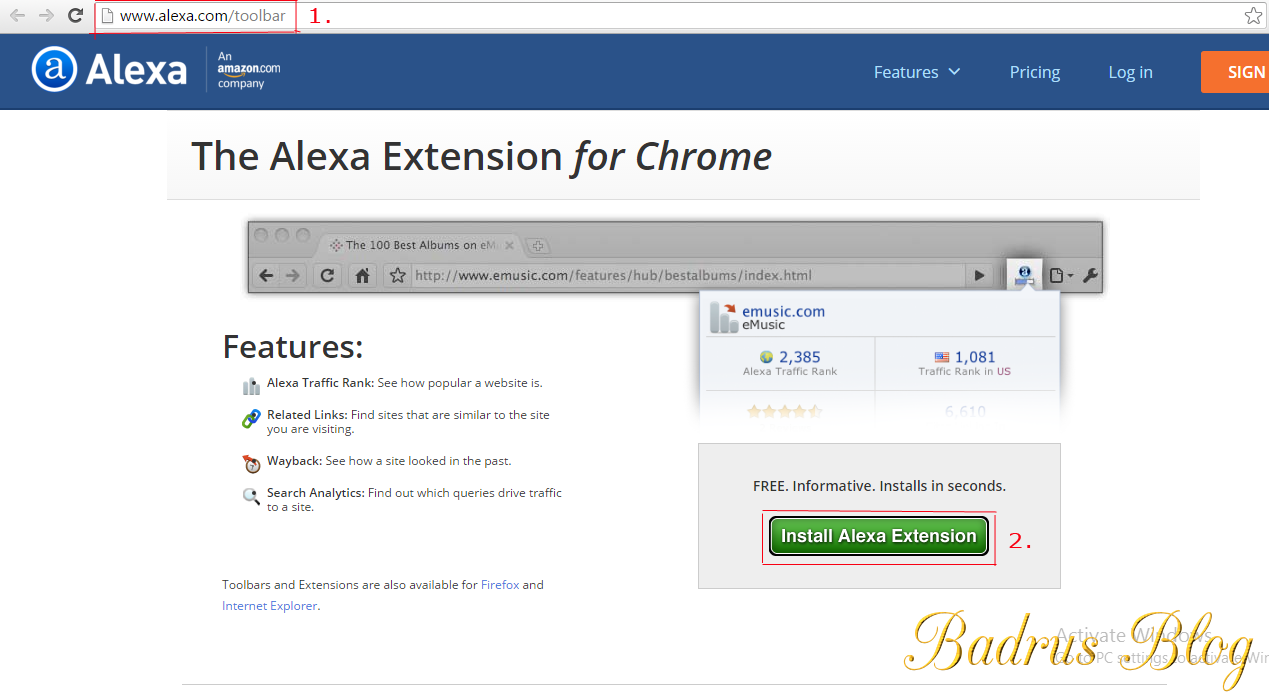Viewport: 1269px width, 699px height.
Task: Click the Amazon.com company logo
Action: [246, 71]
